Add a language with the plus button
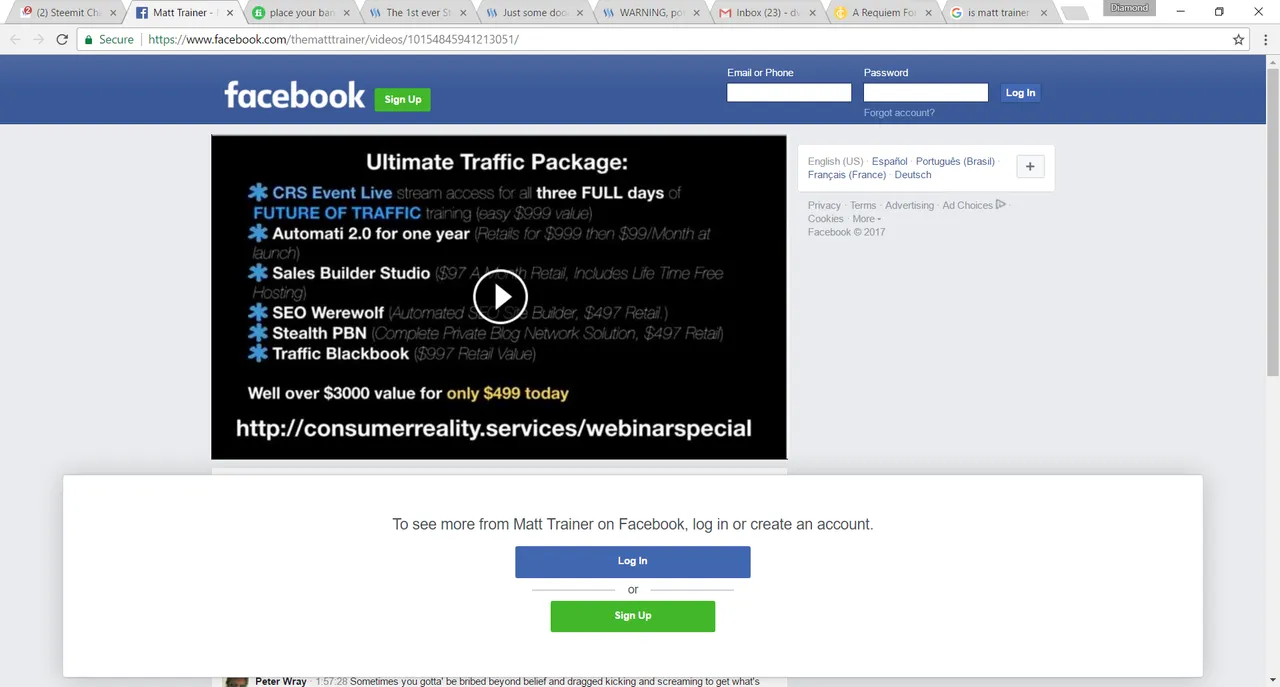The width and height of the screenshot is (1280, 687). 1030,167
